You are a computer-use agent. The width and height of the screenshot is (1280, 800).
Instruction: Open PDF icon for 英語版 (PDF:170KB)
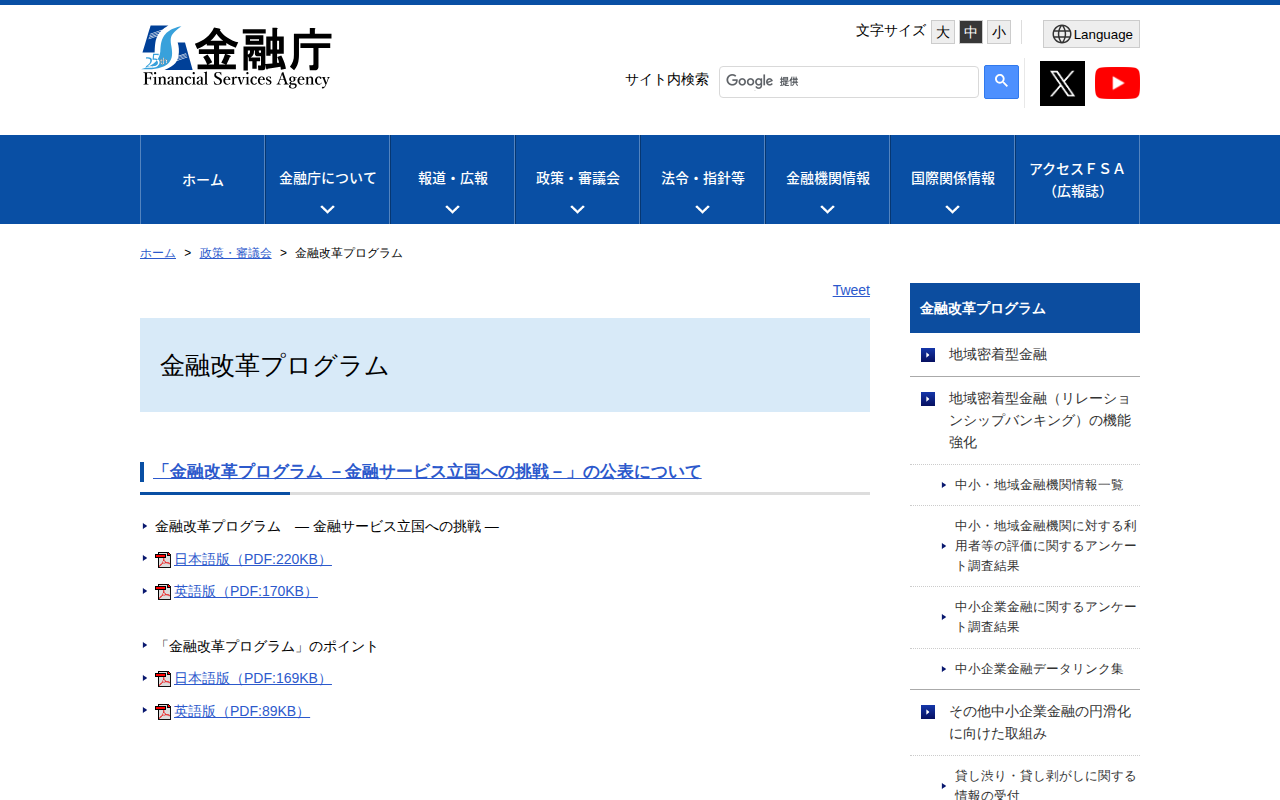point(163,592)
